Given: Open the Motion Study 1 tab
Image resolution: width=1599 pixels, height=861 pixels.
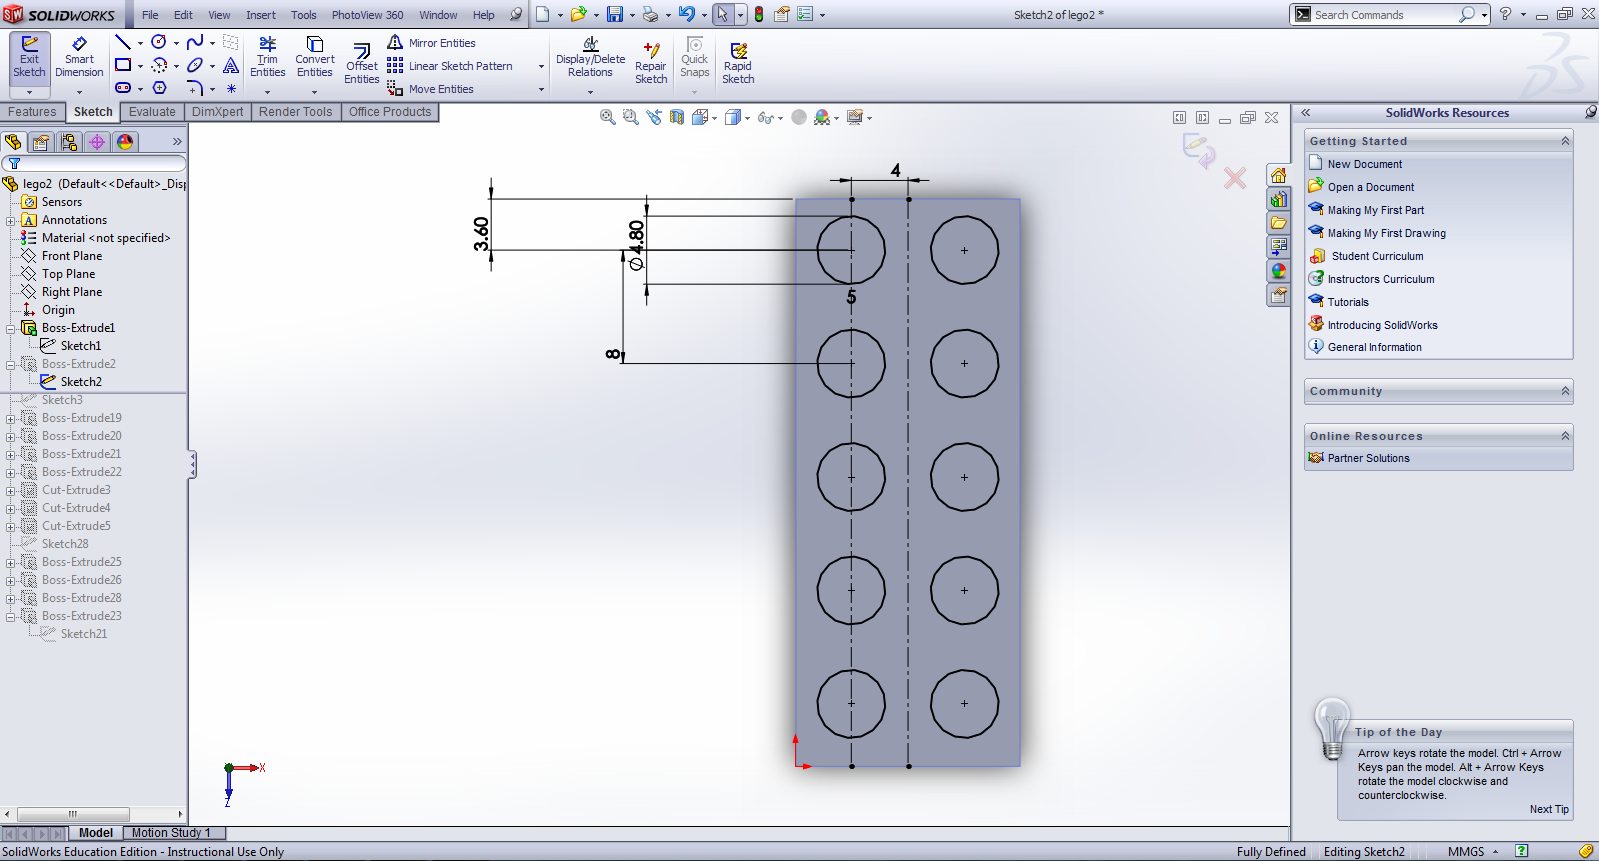Looking at the screenshot, I should click(172, 833).
